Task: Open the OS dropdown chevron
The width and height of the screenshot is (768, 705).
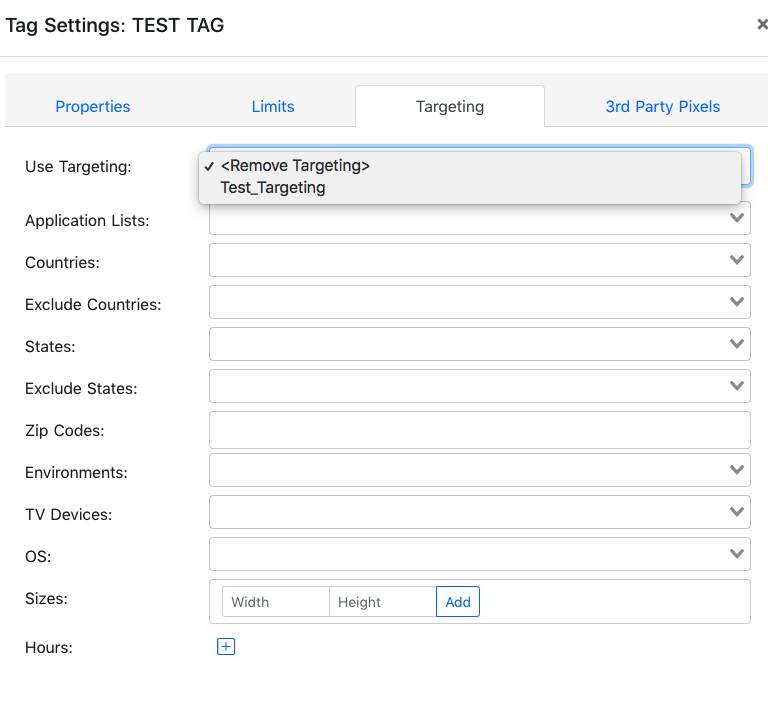Action: (x=737, y=554)
